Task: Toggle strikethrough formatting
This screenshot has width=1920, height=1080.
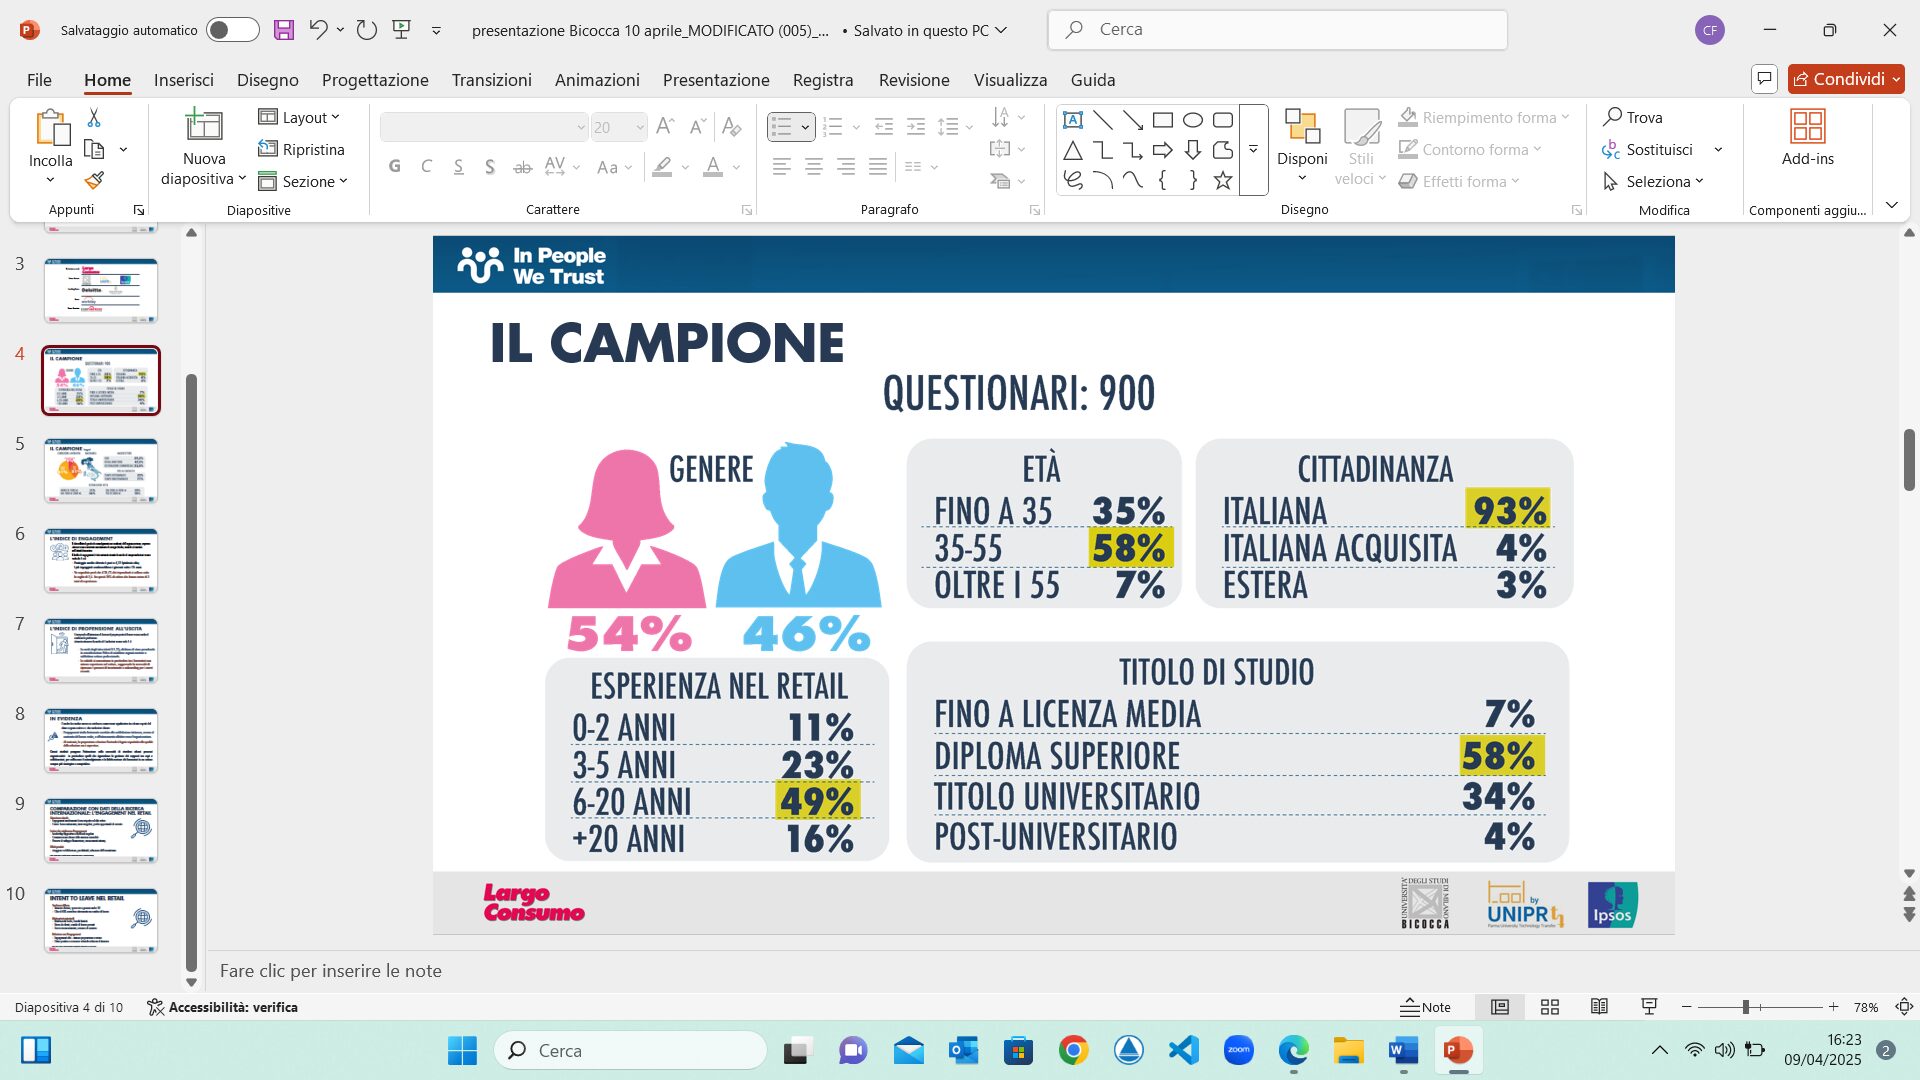Action: point(522,167)
